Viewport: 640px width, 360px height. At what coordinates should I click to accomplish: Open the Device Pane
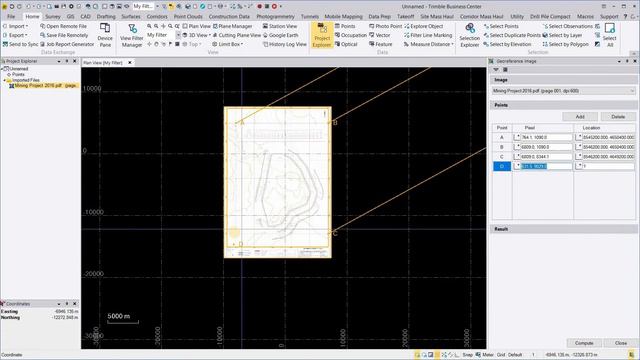pos(105,35)
